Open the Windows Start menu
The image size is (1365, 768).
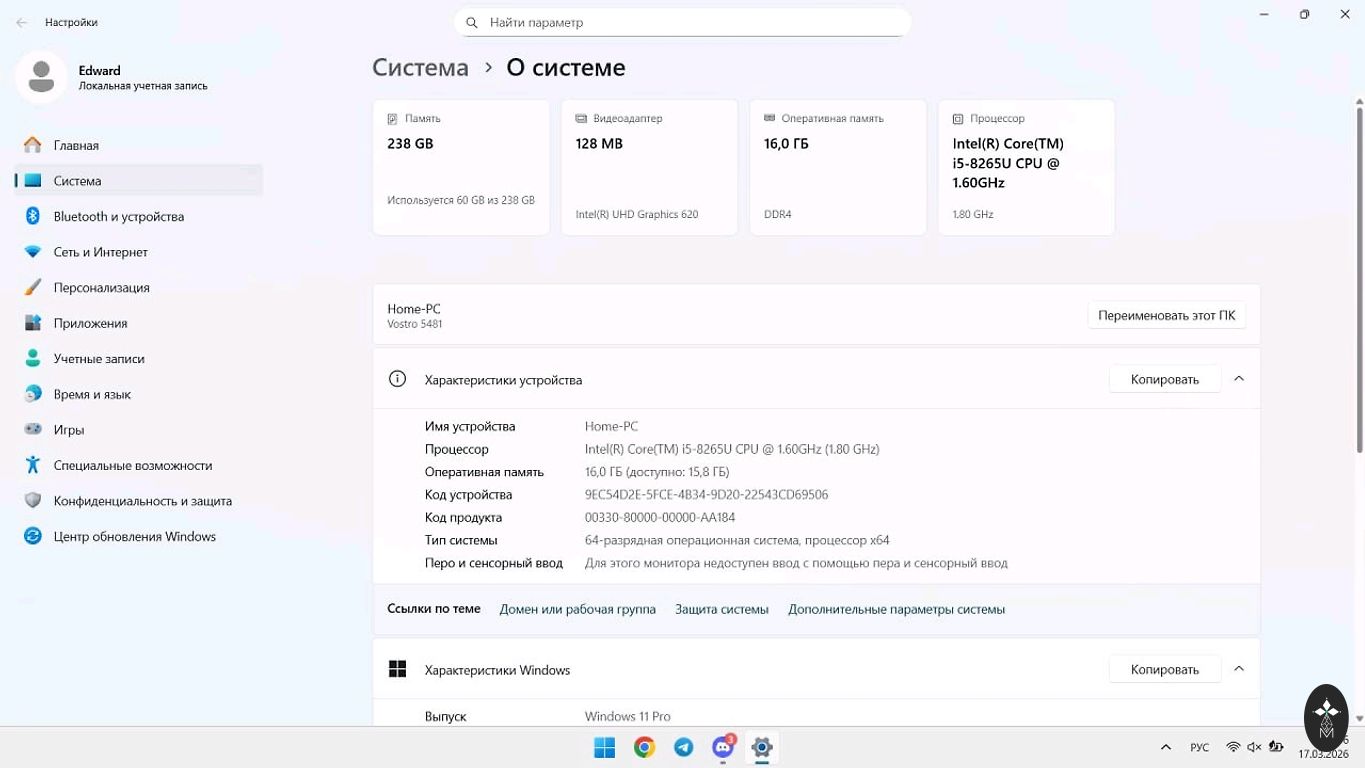[x=605, y=747]
